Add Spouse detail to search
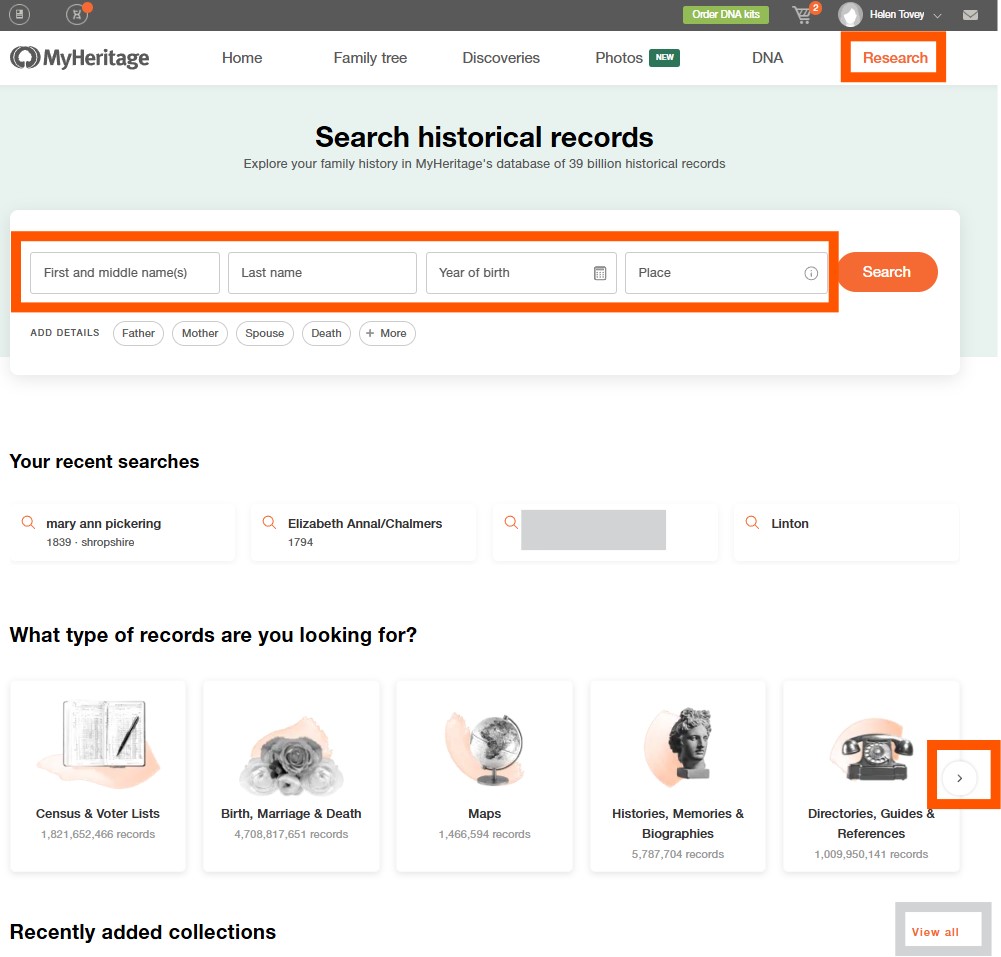 (x=264, y=333)
